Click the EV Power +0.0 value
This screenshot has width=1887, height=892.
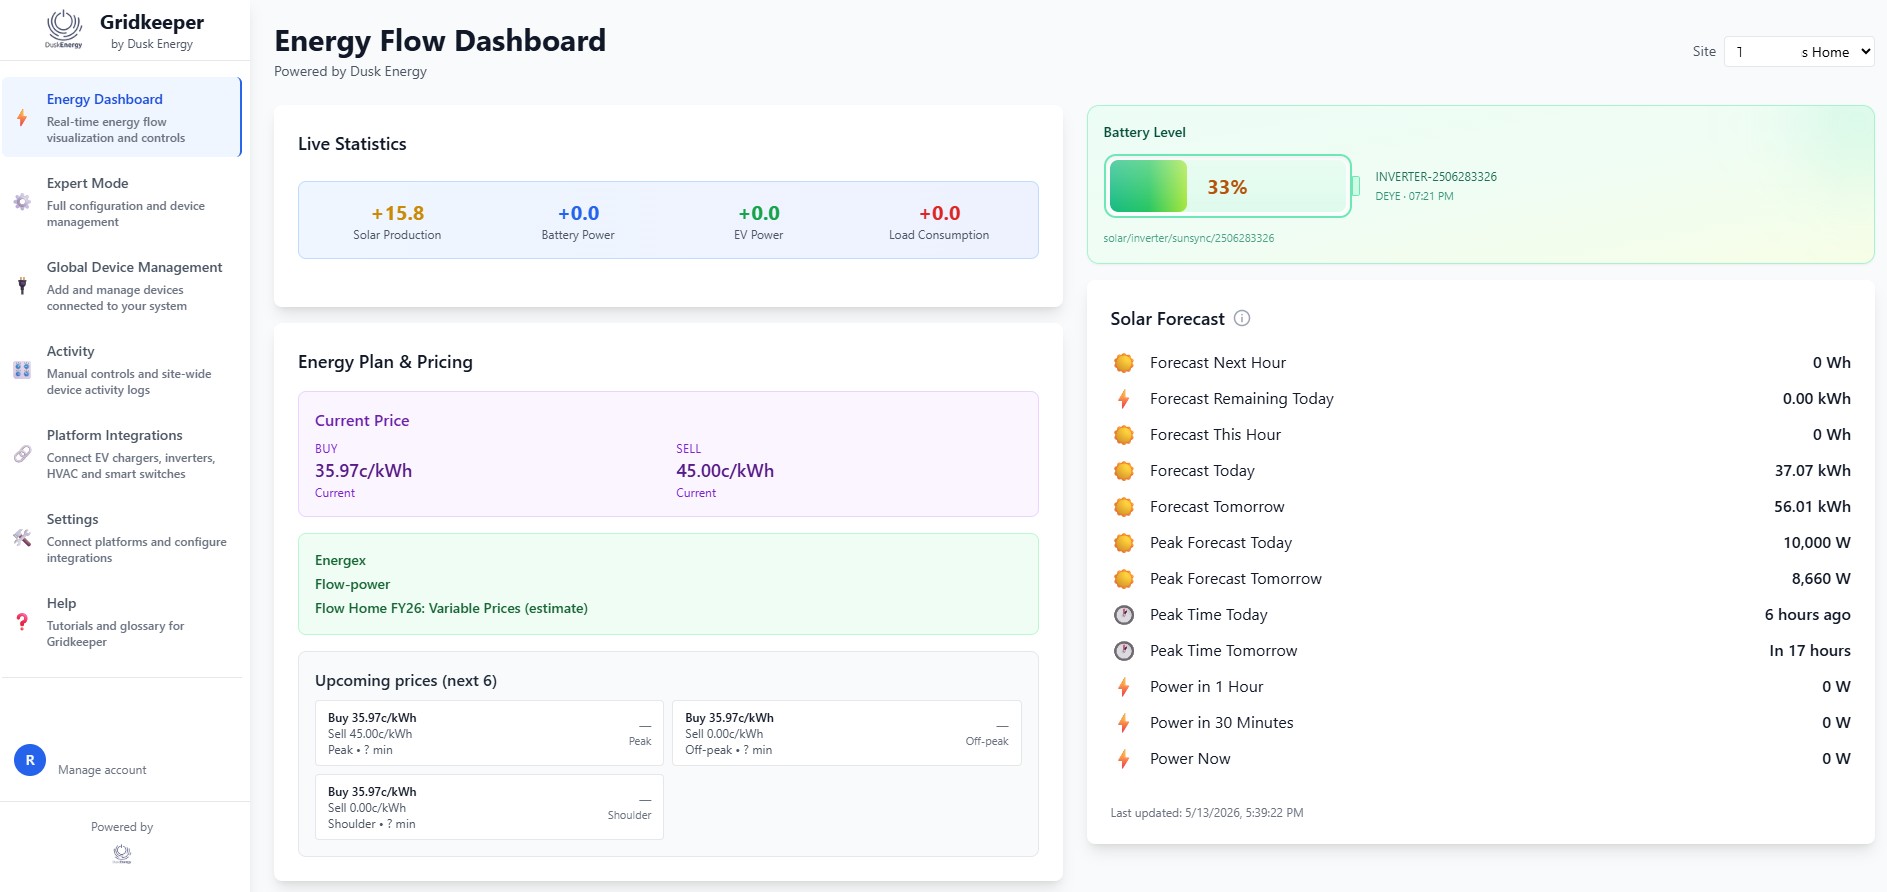[759, 213]
